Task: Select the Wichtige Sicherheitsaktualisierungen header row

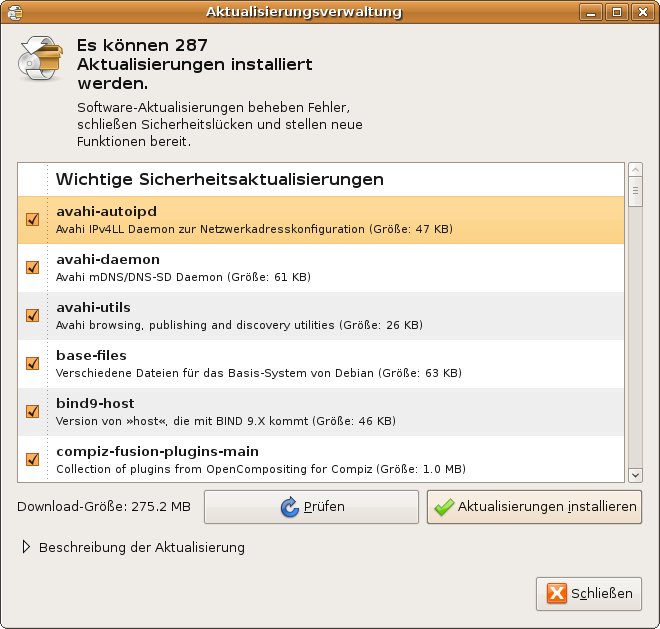Action: pos(220,180)
